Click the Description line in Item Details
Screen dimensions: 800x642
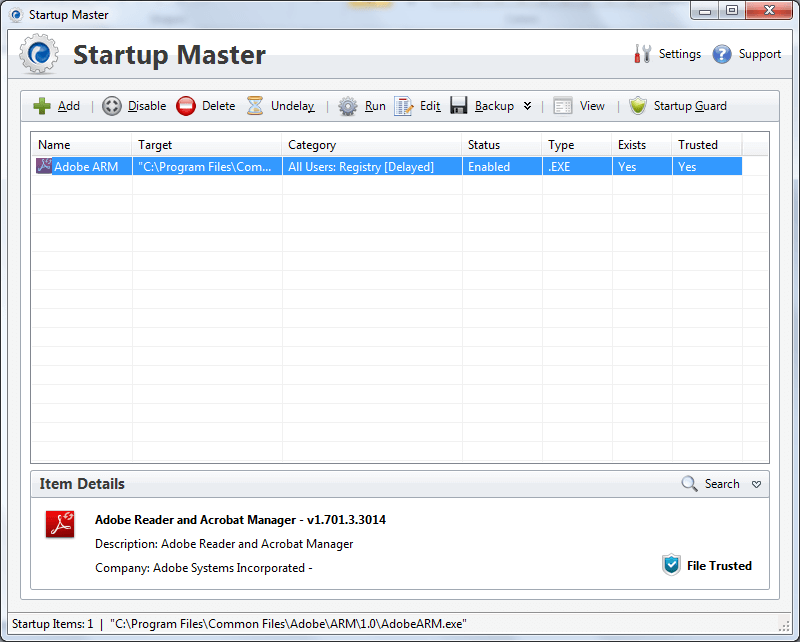click(224, 544)
